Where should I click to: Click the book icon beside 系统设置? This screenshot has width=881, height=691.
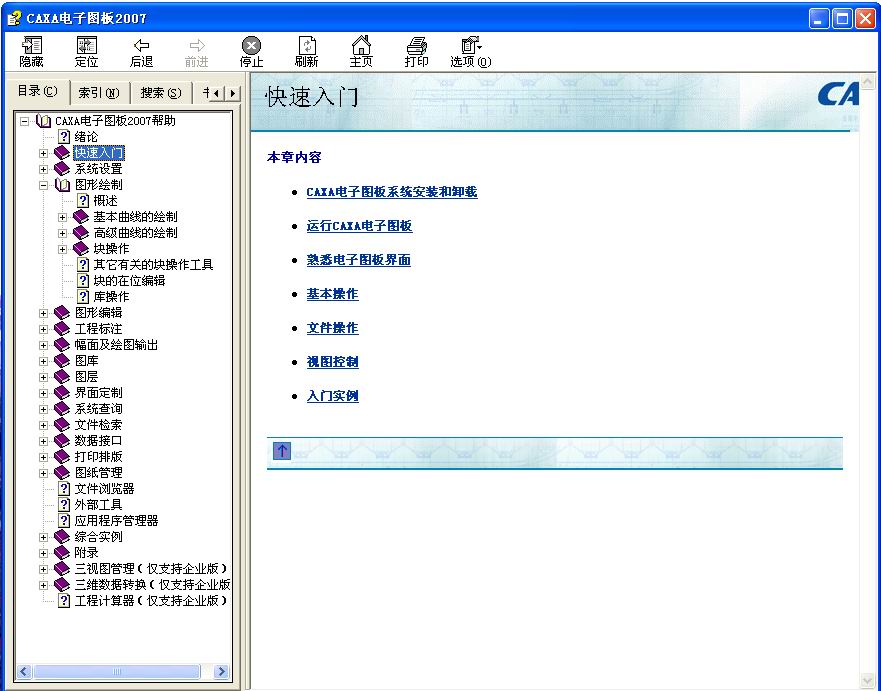pyautogui.click(x=62, y=169)
